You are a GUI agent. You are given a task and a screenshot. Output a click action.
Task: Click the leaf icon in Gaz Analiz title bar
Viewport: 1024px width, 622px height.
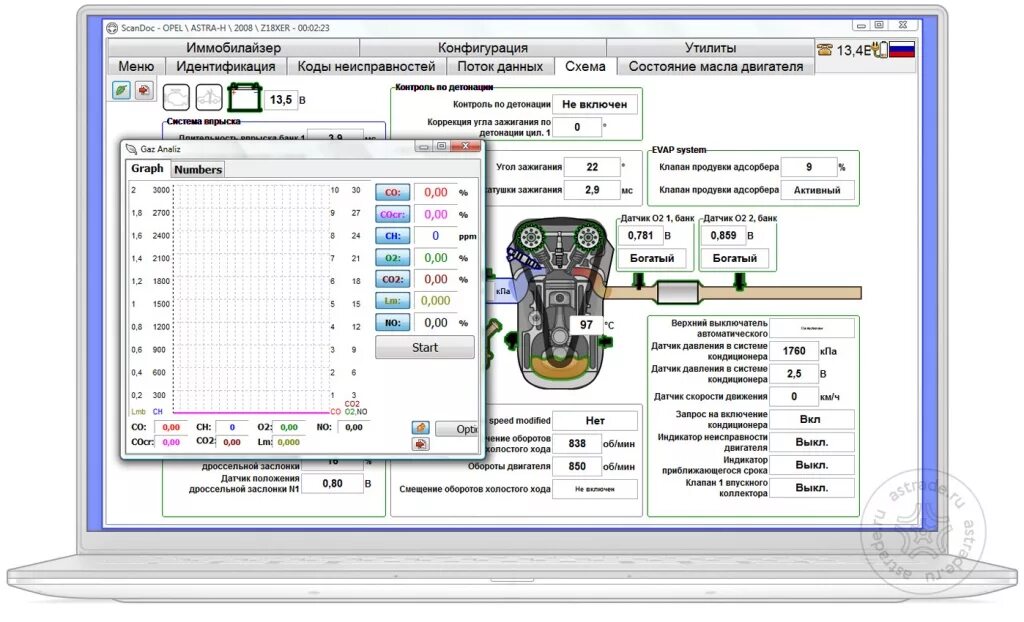(x=131, y=149)
